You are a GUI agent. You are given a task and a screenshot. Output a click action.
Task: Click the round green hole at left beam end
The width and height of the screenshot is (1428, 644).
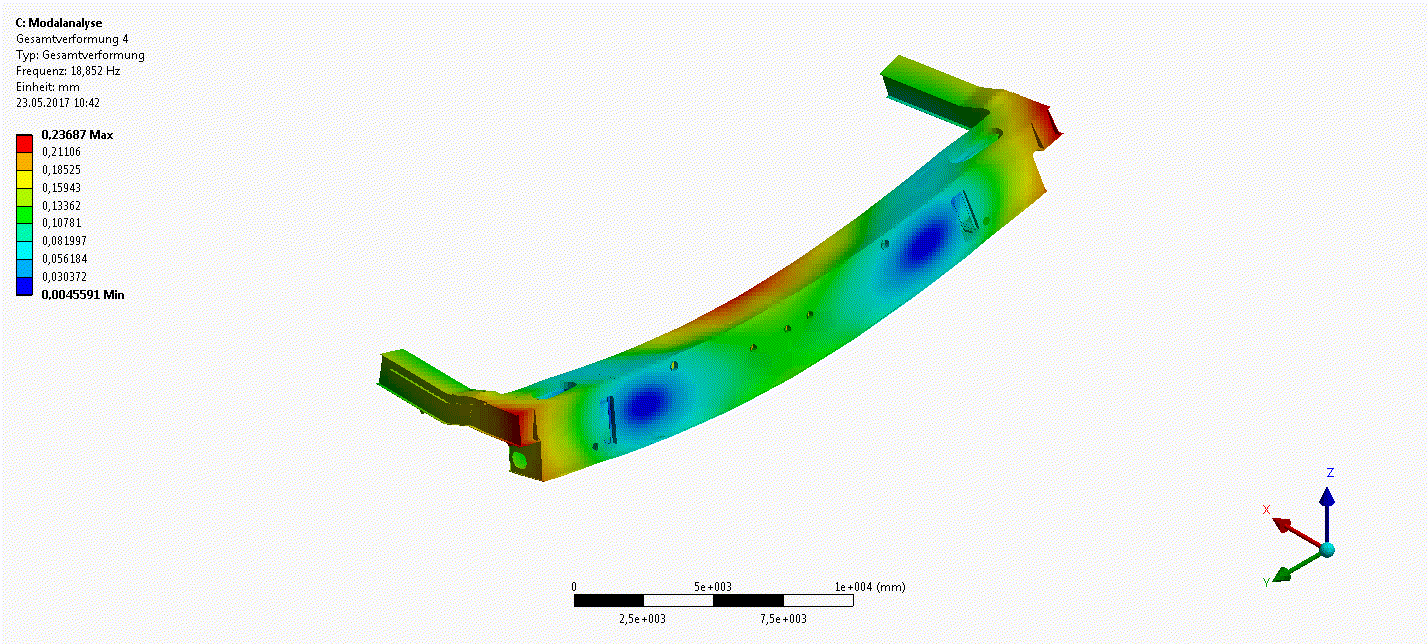(518, 460)
